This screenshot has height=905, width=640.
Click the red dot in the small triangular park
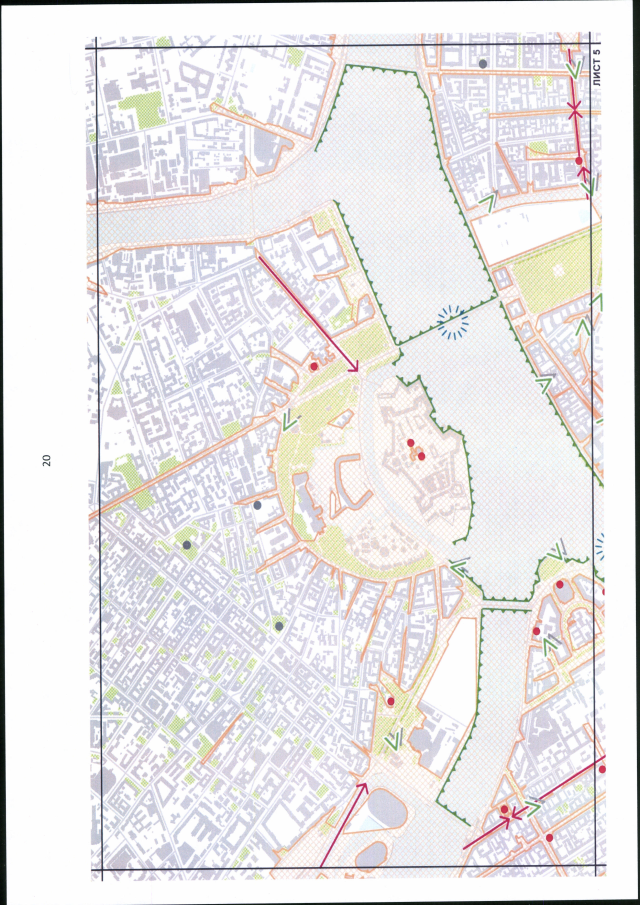tap(391, 702)
